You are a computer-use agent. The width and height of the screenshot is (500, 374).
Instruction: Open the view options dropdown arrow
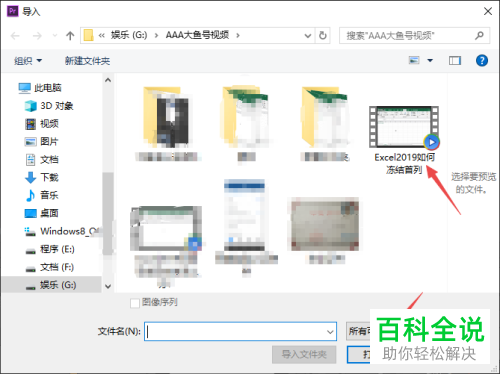(x=430, y=60)
